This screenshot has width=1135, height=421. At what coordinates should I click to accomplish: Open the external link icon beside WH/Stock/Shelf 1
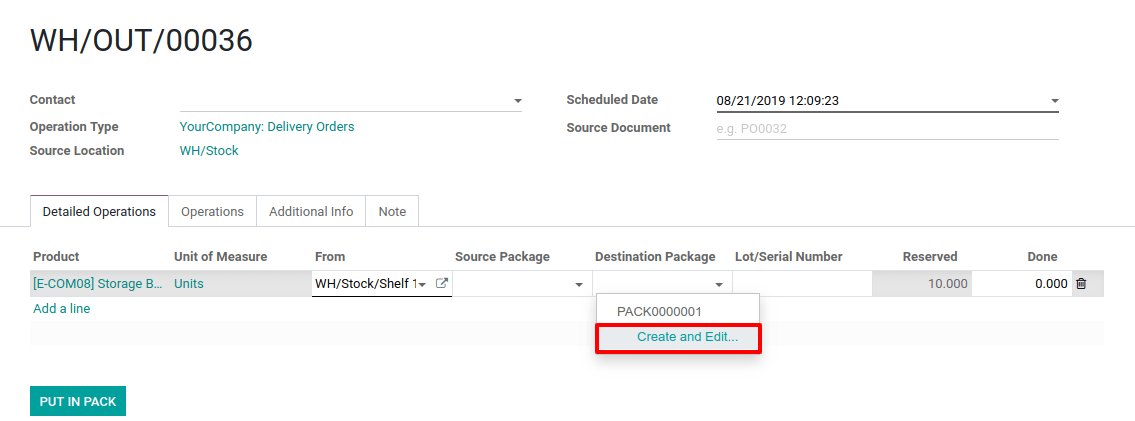[441, 284]
